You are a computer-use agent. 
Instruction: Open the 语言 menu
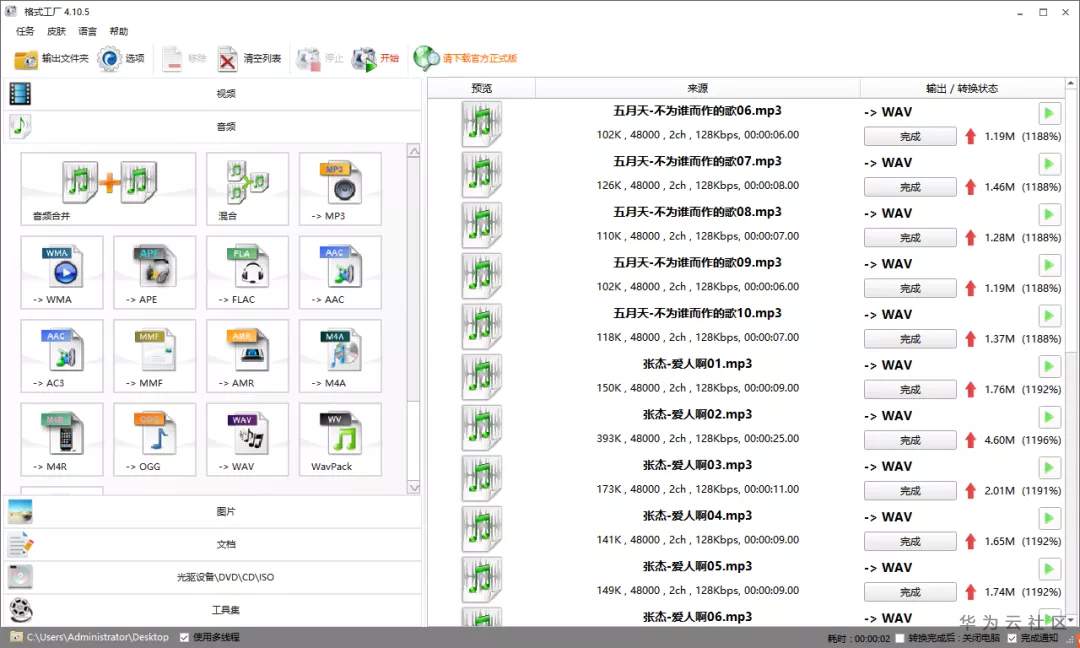pos(87,31)
